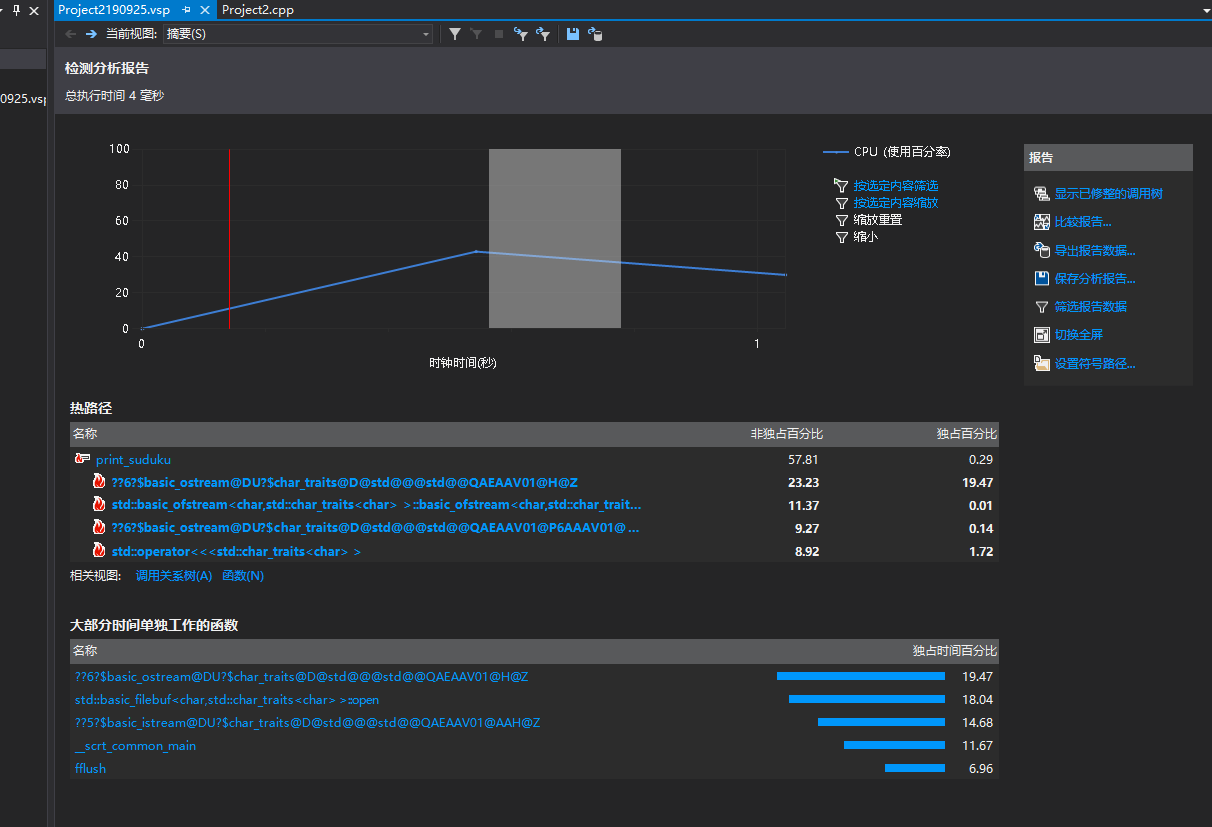Click the 比较报告 compare report icon
The width and height of the screenshot is (1212, 827).
1041,222
